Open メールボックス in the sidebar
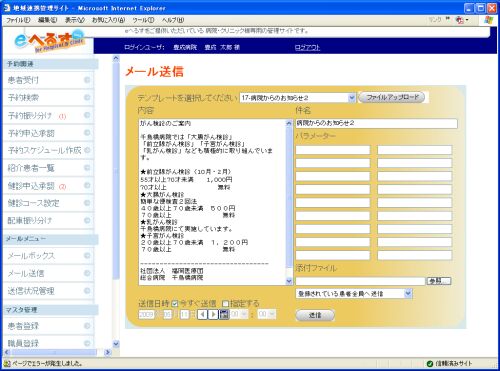The height and width of the screenshot is (371, 500). pyautogui.click(x=48, y=256)
